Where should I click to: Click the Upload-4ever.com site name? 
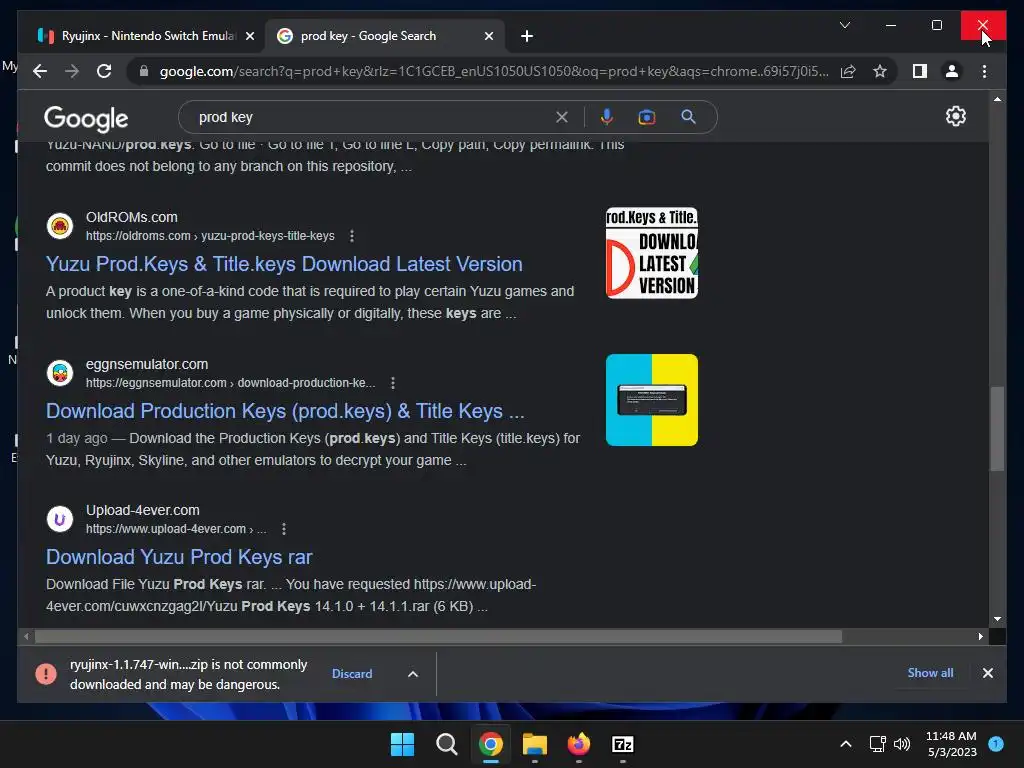[143, 510]
